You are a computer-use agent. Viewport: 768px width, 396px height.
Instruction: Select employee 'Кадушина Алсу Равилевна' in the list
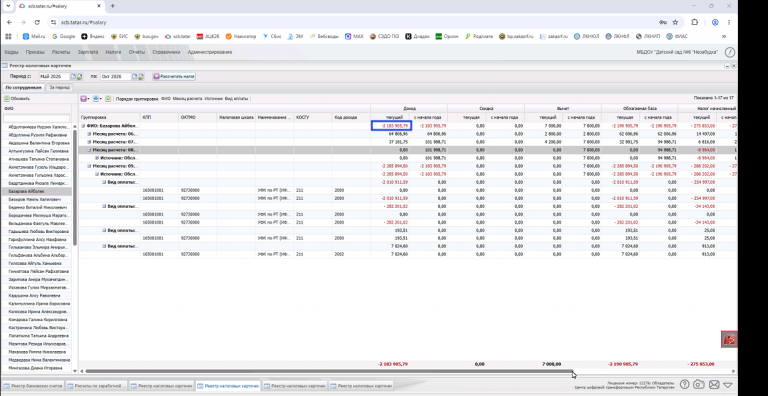[x=37, y=296]
